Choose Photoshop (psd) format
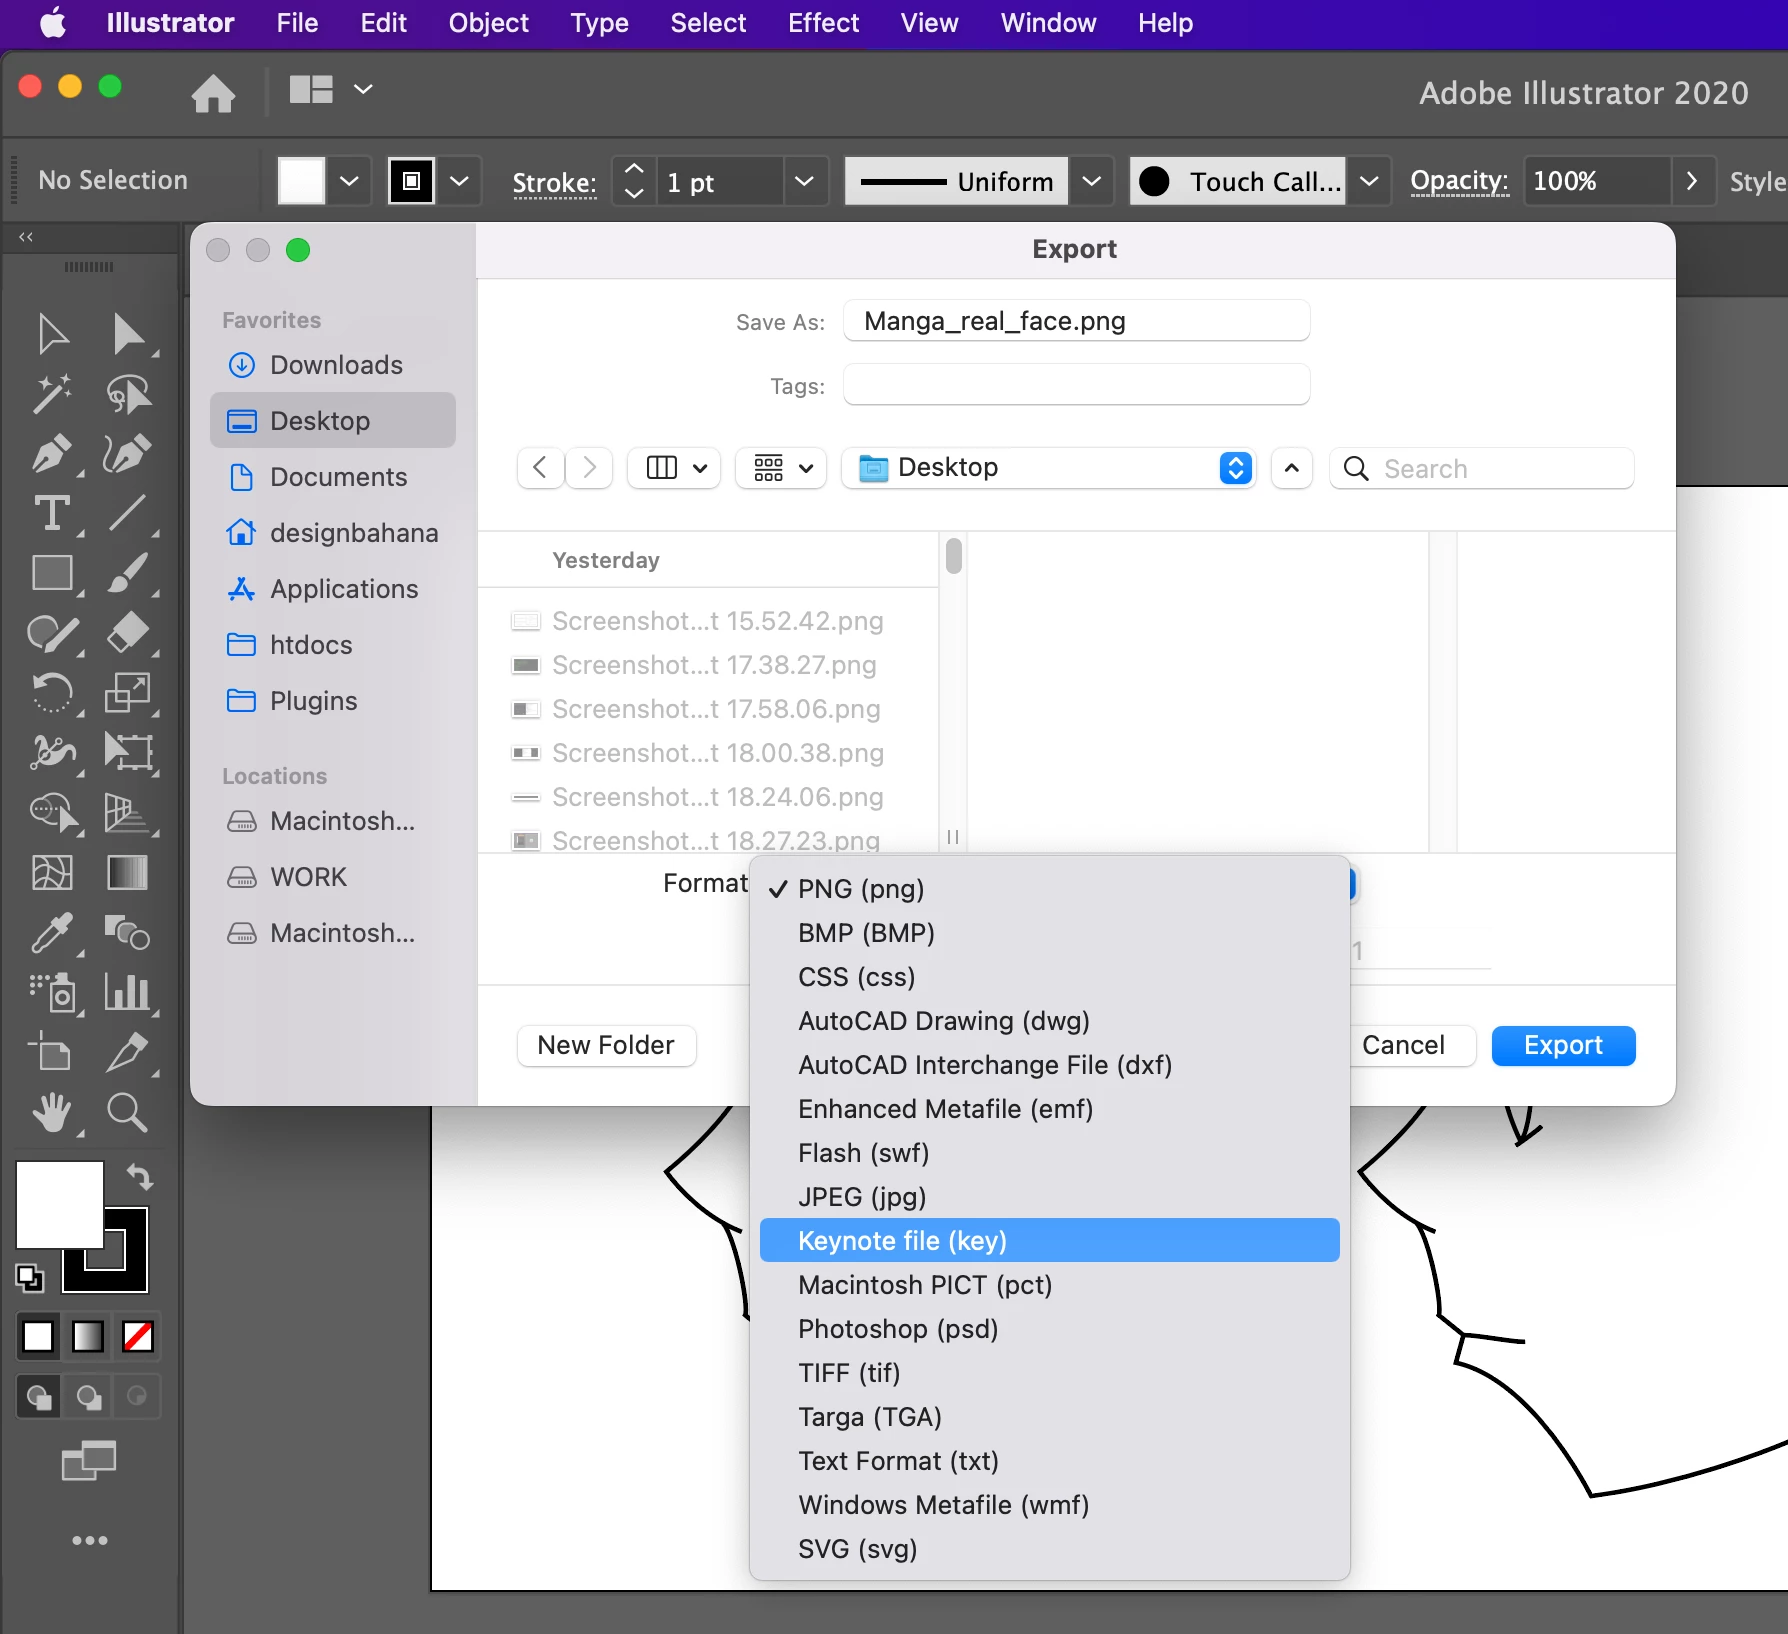1788x1634 pixels. click(1049, 1328)
